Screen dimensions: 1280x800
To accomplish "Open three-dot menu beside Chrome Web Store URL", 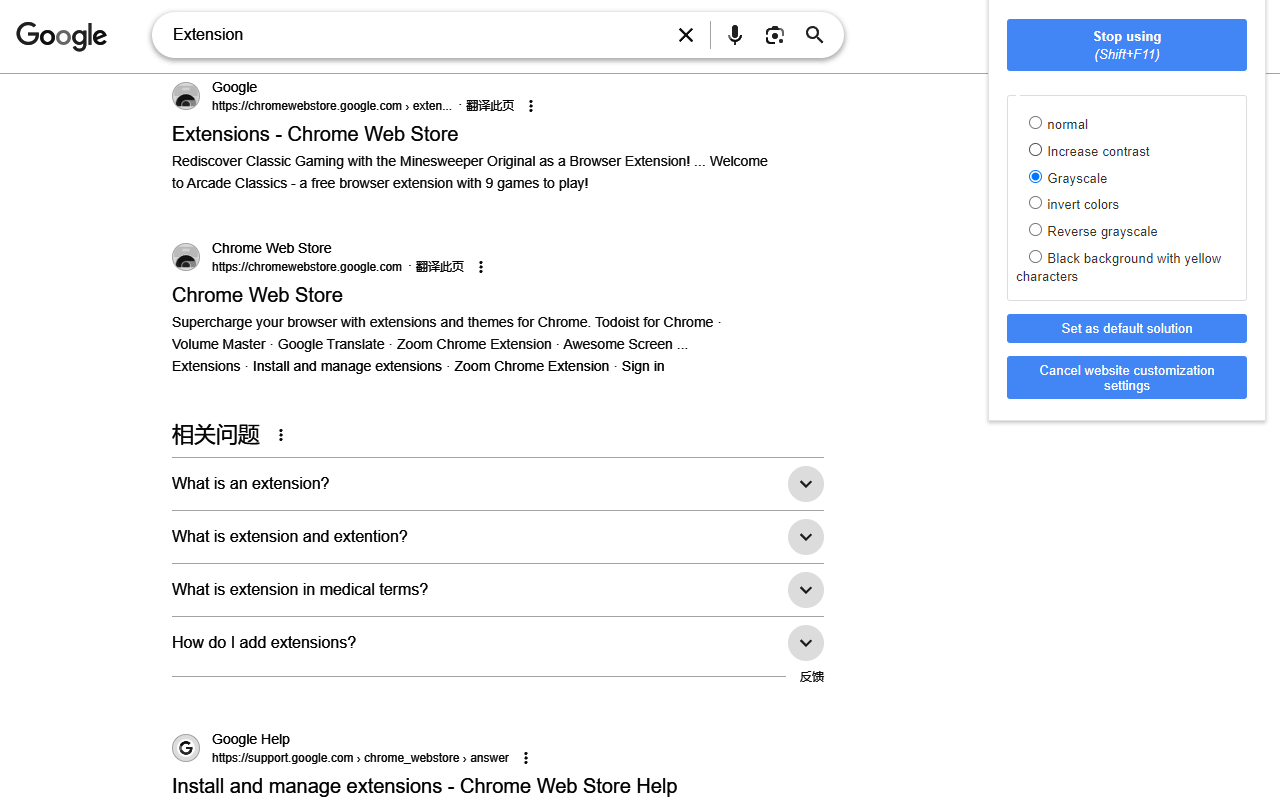I will point(481,267).
